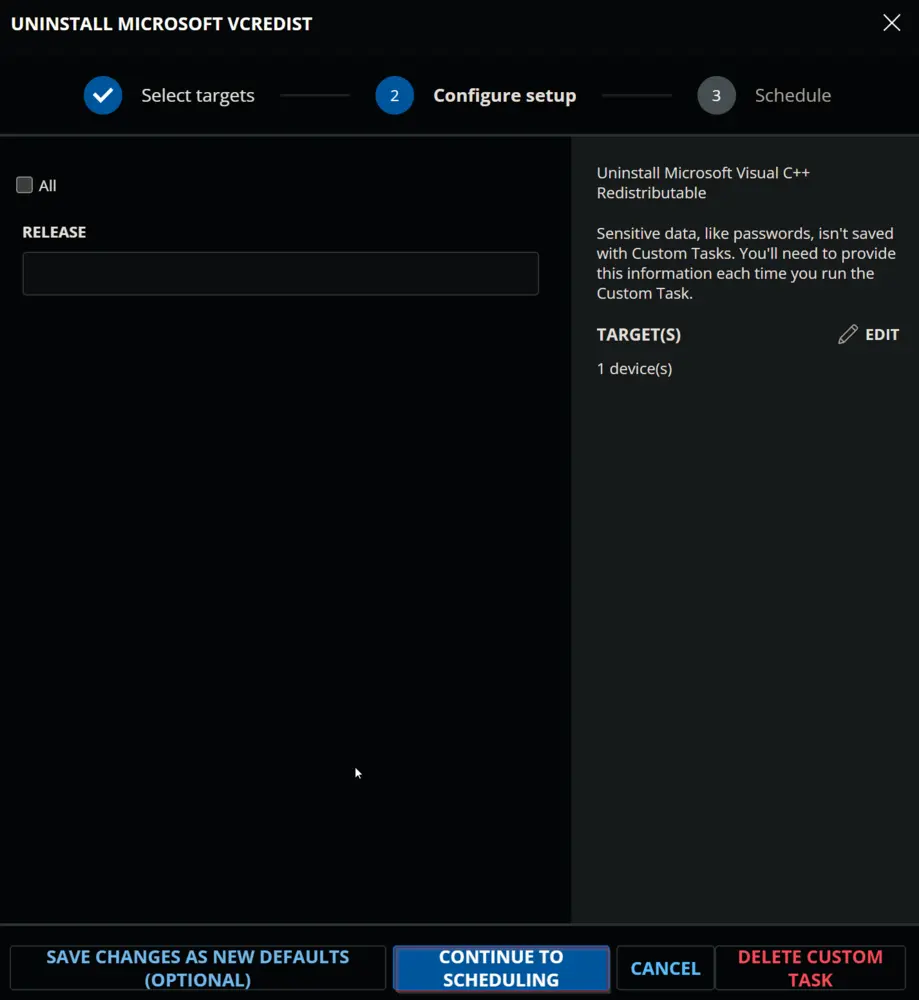The height and width of the screenshot is (1000, 919).
Task: Cancel the custom task setup
Action: coord(665,968)
